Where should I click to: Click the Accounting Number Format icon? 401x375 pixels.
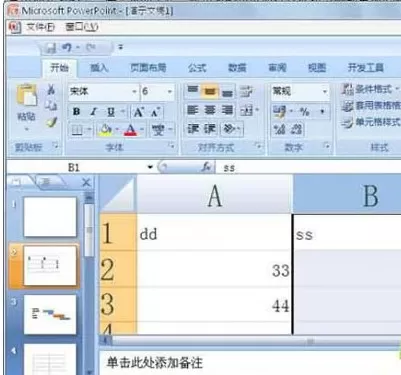pyautogui.click(x=279, y=111)
